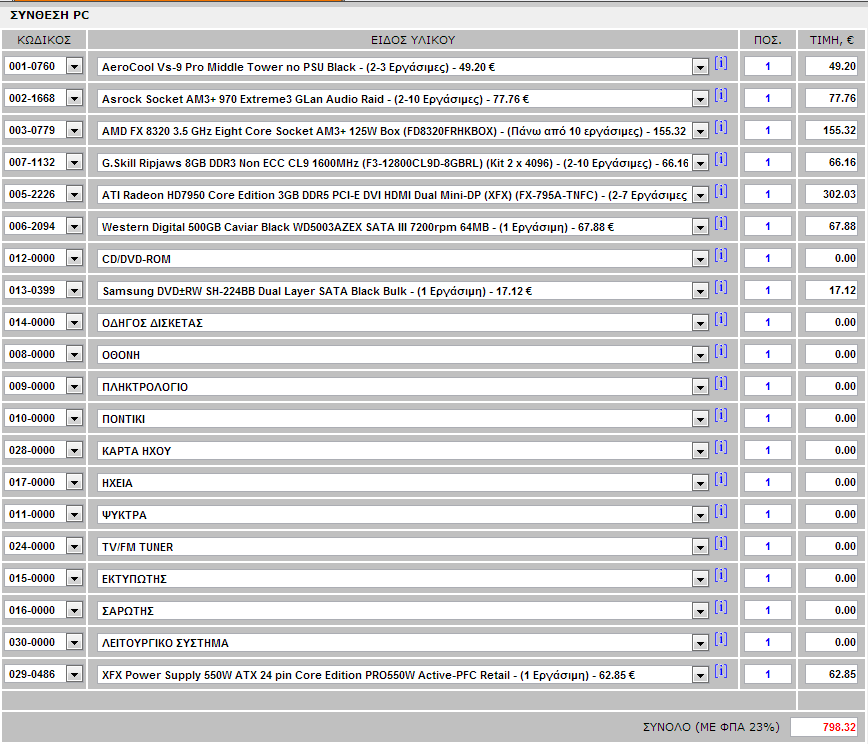This screenshot has width=868, height=744.
Task: Open code dropdown showing 006-2094
Action: (x=74, y=226)
